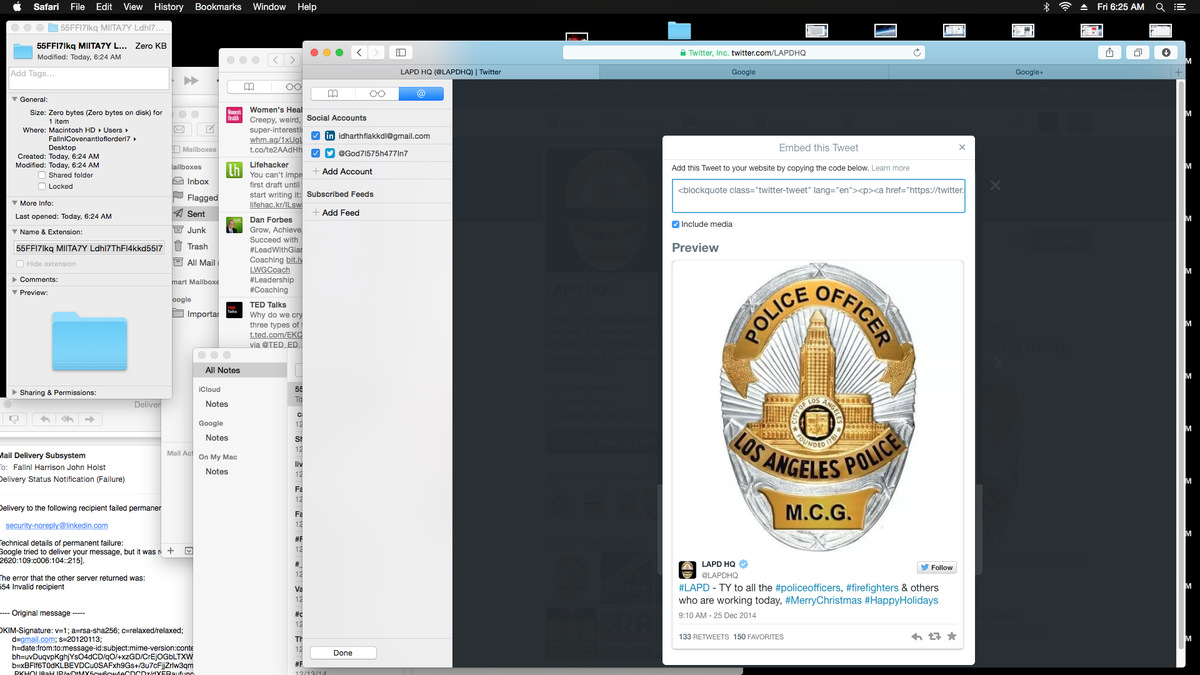This screenshot has width=1200, height=675.
Task: Go forward using front Safari's forward arrow
Action: (x=377, y=52)
